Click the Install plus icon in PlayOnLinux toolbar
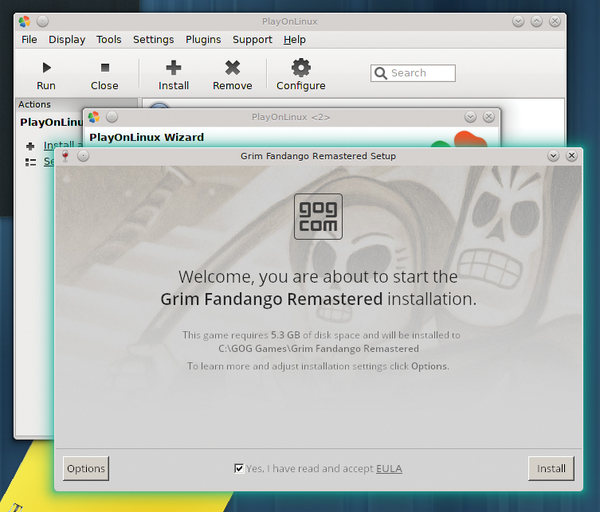600x512 pixels. pyautogui.click(x=174, y=68)
